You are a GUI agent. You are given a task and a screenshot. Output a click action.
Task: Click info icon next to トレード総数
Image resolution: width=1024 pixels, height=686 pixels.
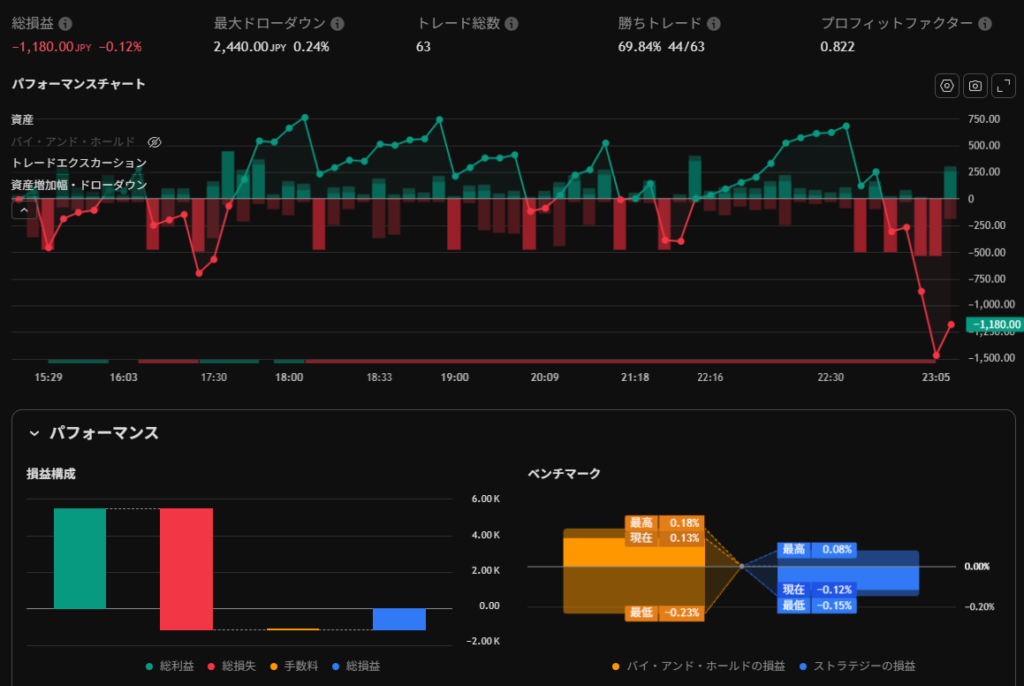point(511,23)
